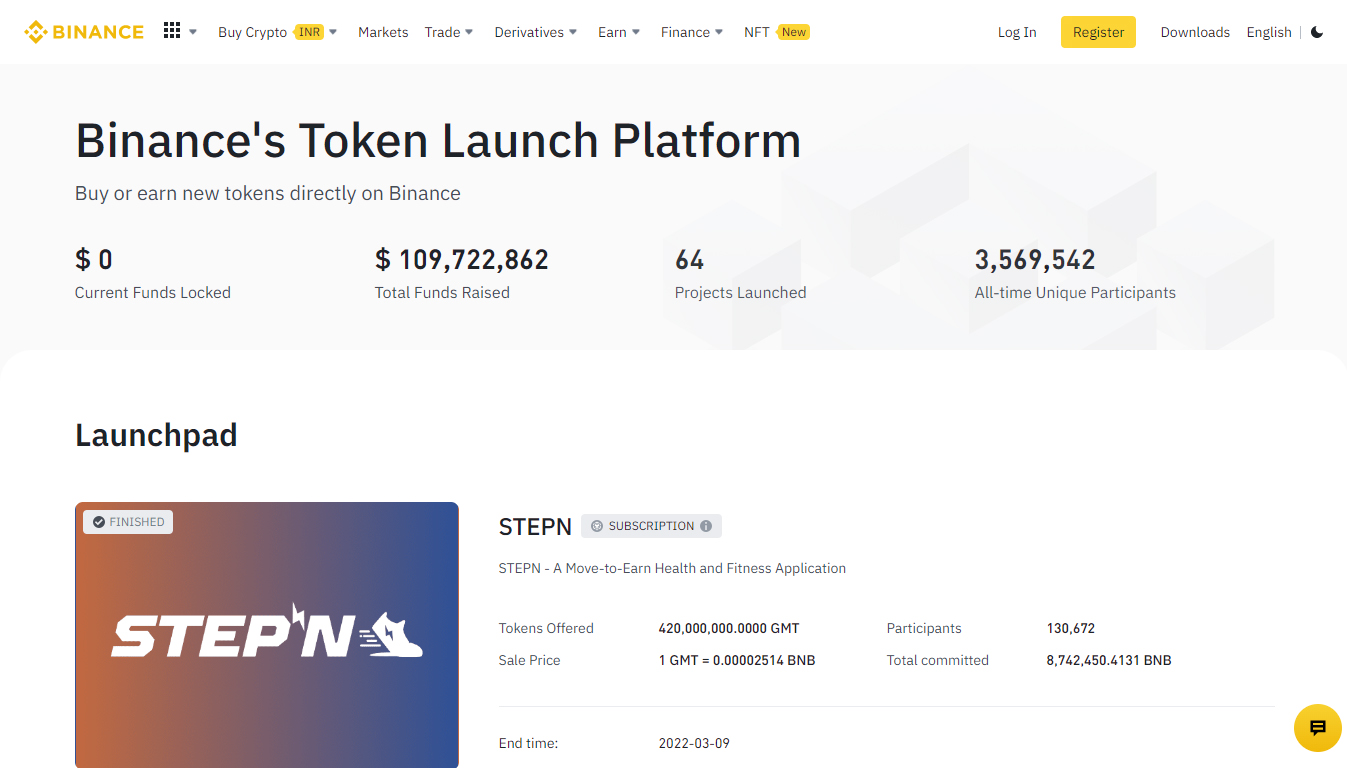Click the sale price 0.00002514 BNB
The height and width of the screenshot is (768, 1347).
737,660
